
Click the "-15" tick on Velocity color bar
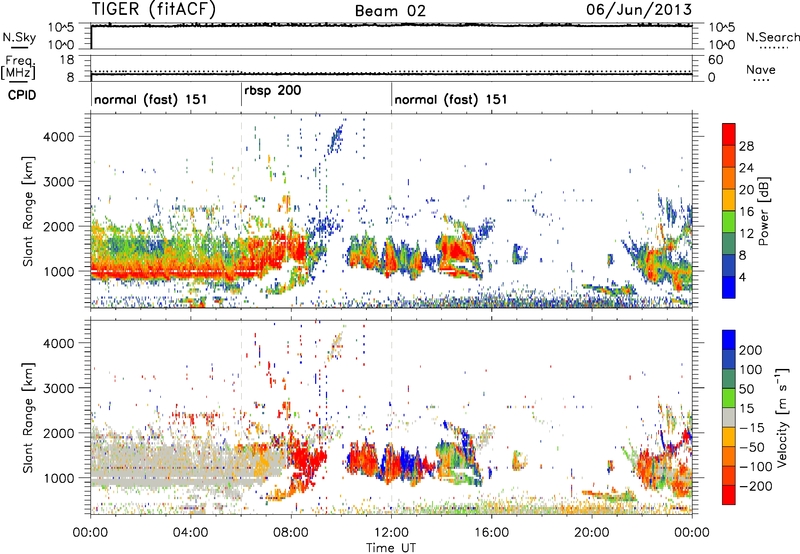[x=752, y=428]
